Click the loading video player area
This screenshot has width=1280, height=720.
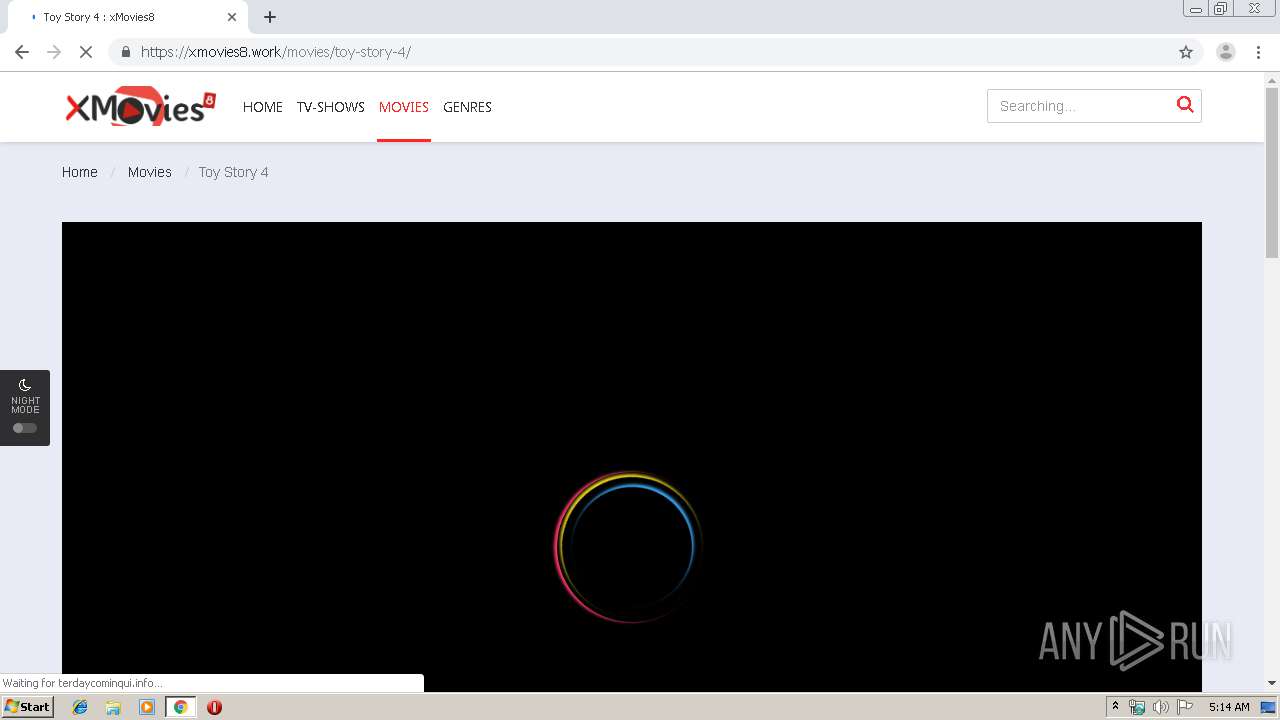632,456
